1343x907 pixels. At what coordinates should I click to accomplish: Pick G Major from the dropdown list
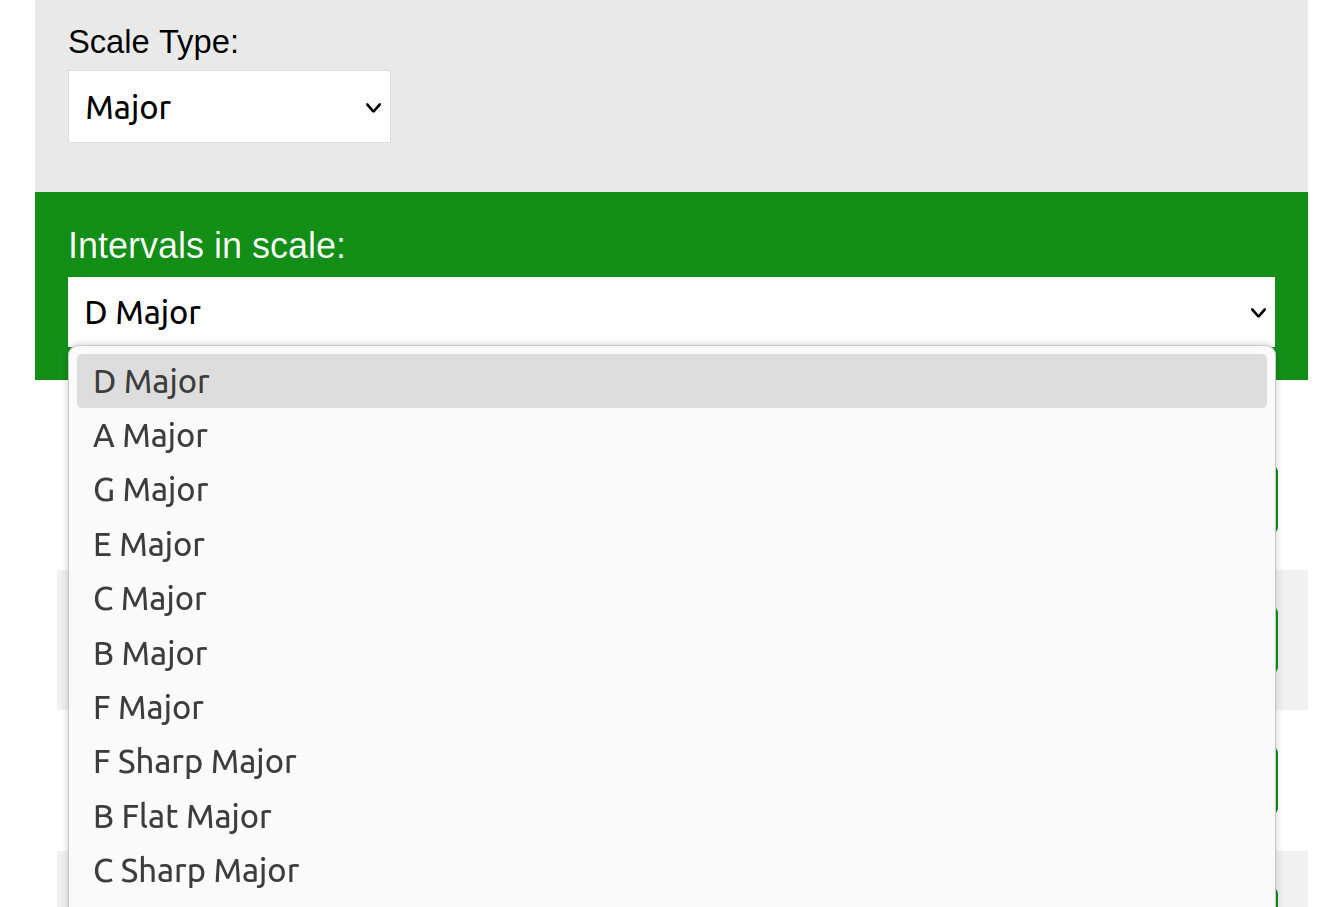point(151,490)
